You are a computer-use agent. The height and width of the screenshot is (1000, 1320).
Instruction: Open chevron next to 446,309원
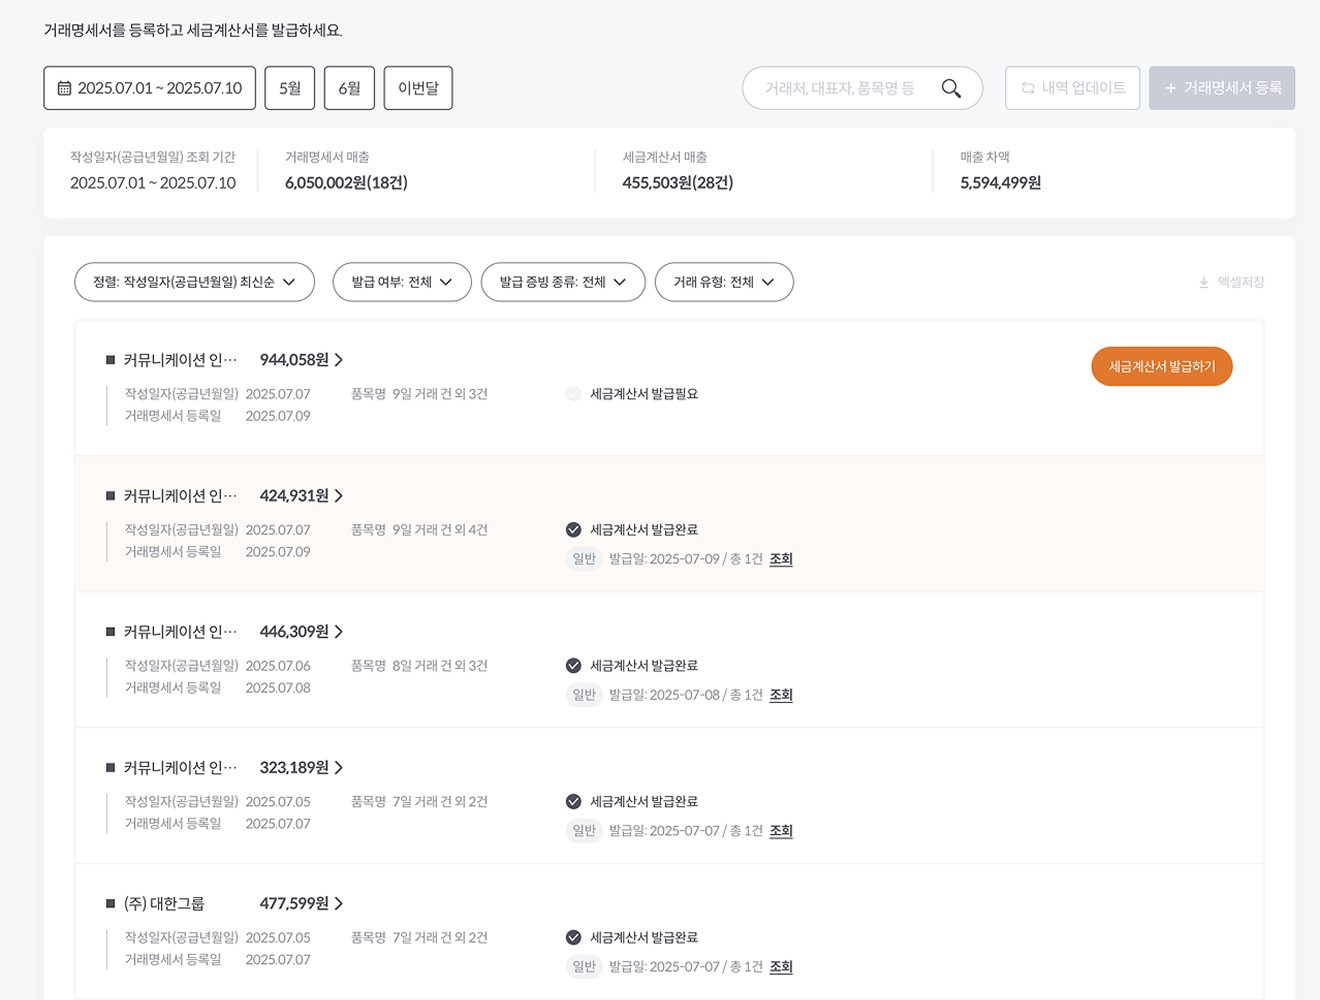click(339, 632)
